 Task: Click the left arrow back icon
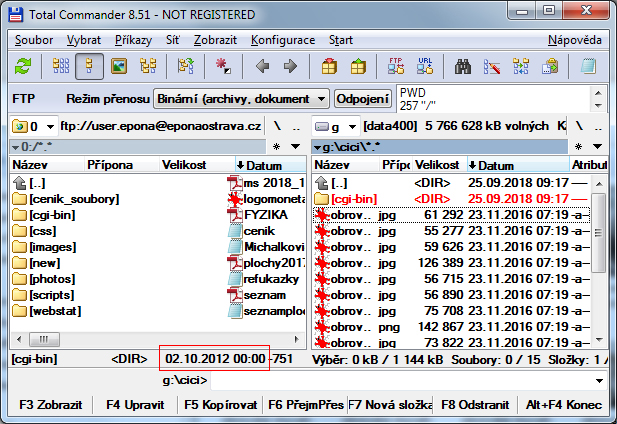click(263, 67)
